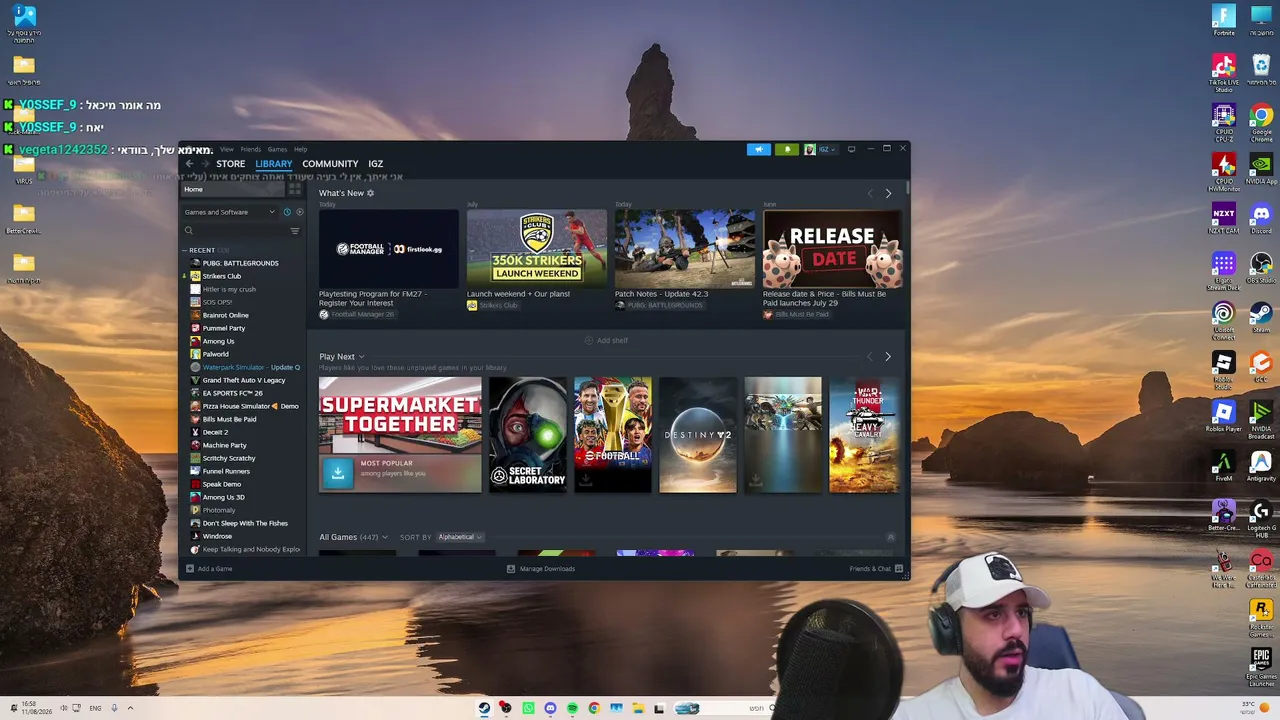Open Destiny 2 game cover
Screen dimensions: 1280x720
point(698,435)
